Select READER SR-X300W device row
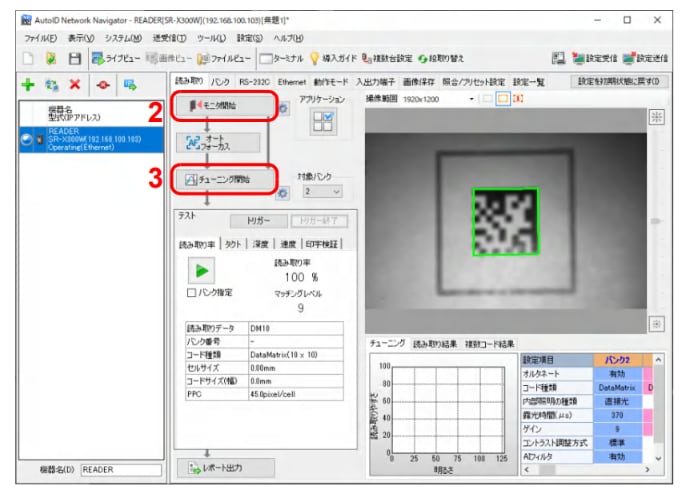This screenshot has height=499, width=693. (91, 140)
